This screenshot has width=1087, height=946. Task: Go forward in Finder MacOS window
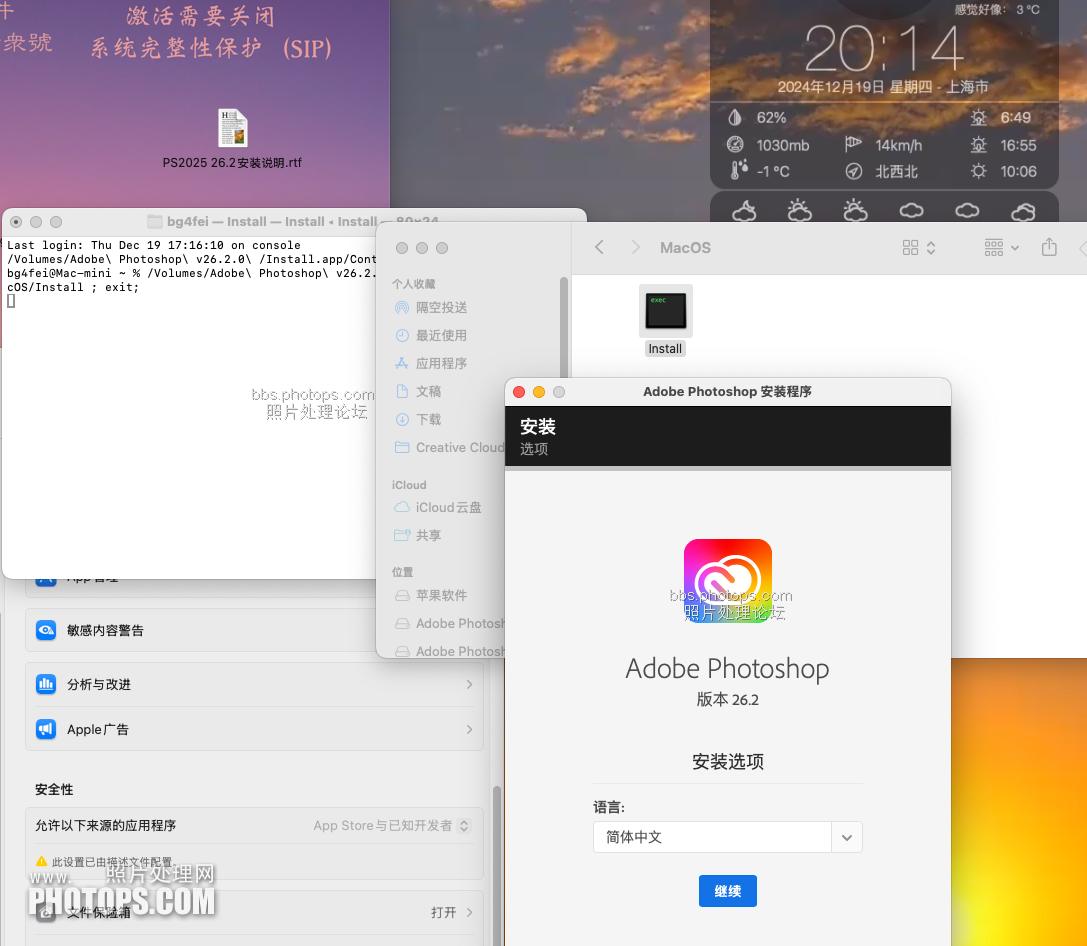click(635, 247)
